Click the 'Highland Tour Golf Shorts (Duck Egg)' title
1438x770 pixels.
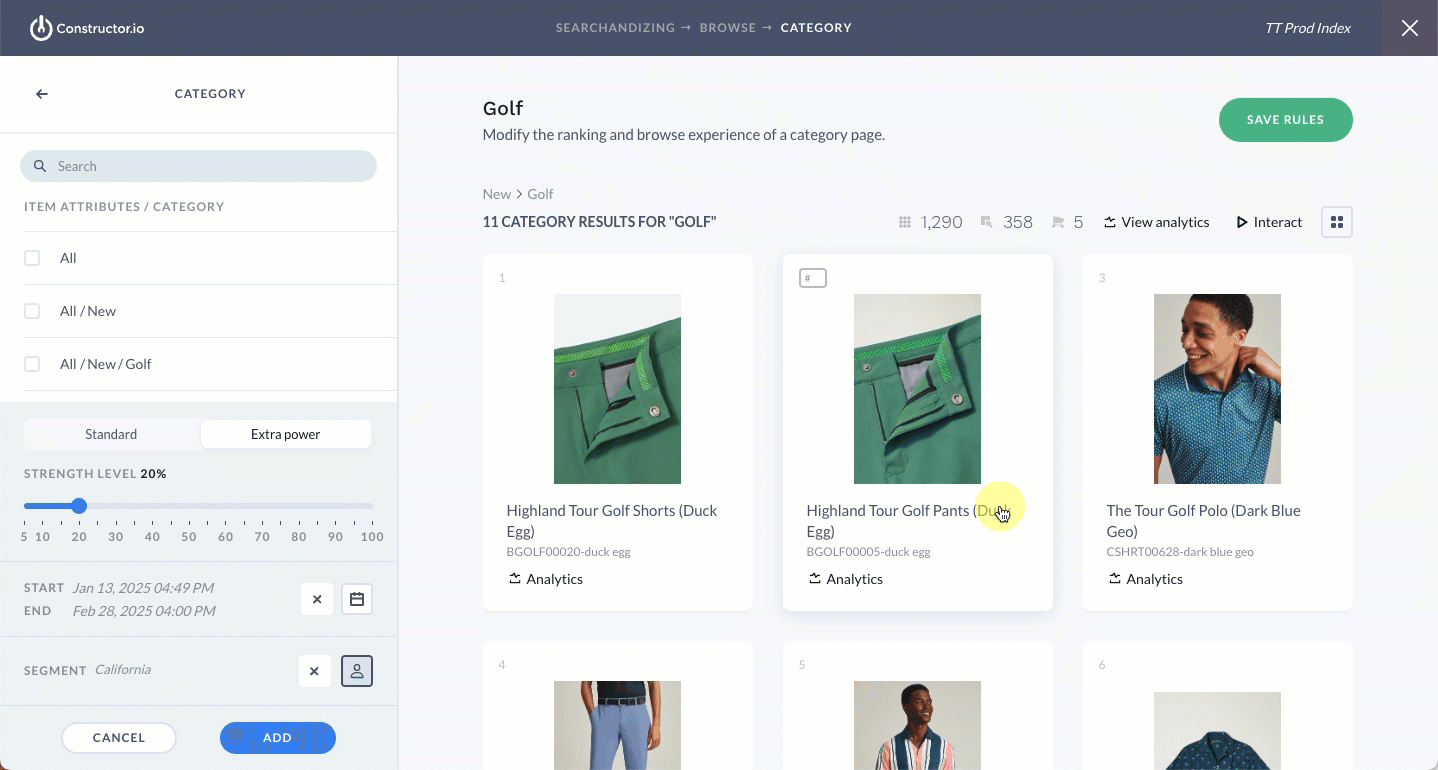[612, 521]
